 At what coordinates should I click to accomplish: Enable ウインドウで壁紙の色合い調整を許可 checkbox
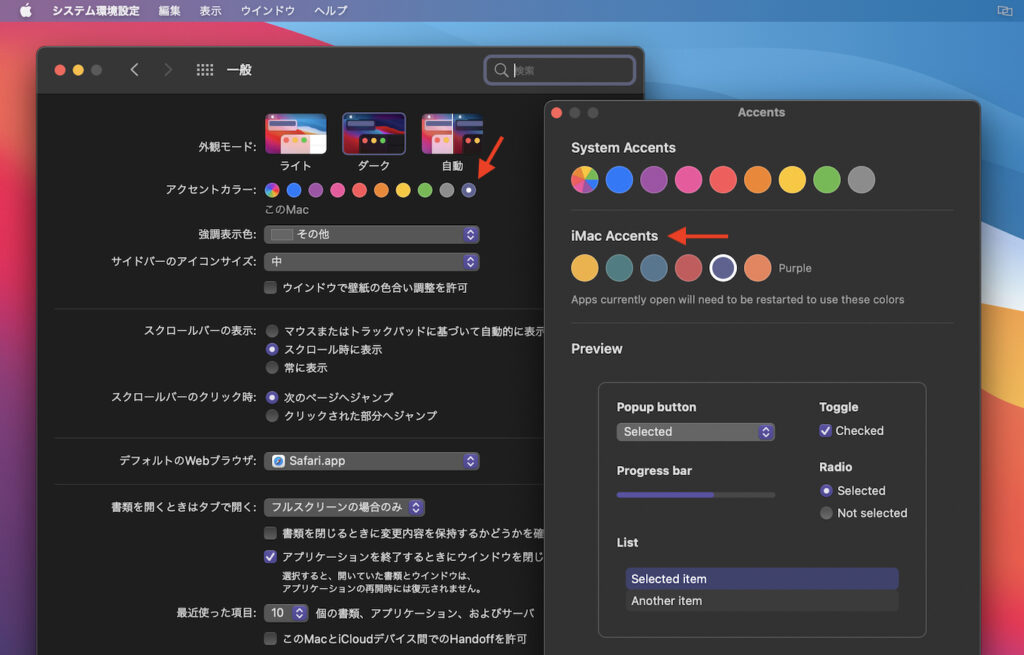click(x=270, y=286)
